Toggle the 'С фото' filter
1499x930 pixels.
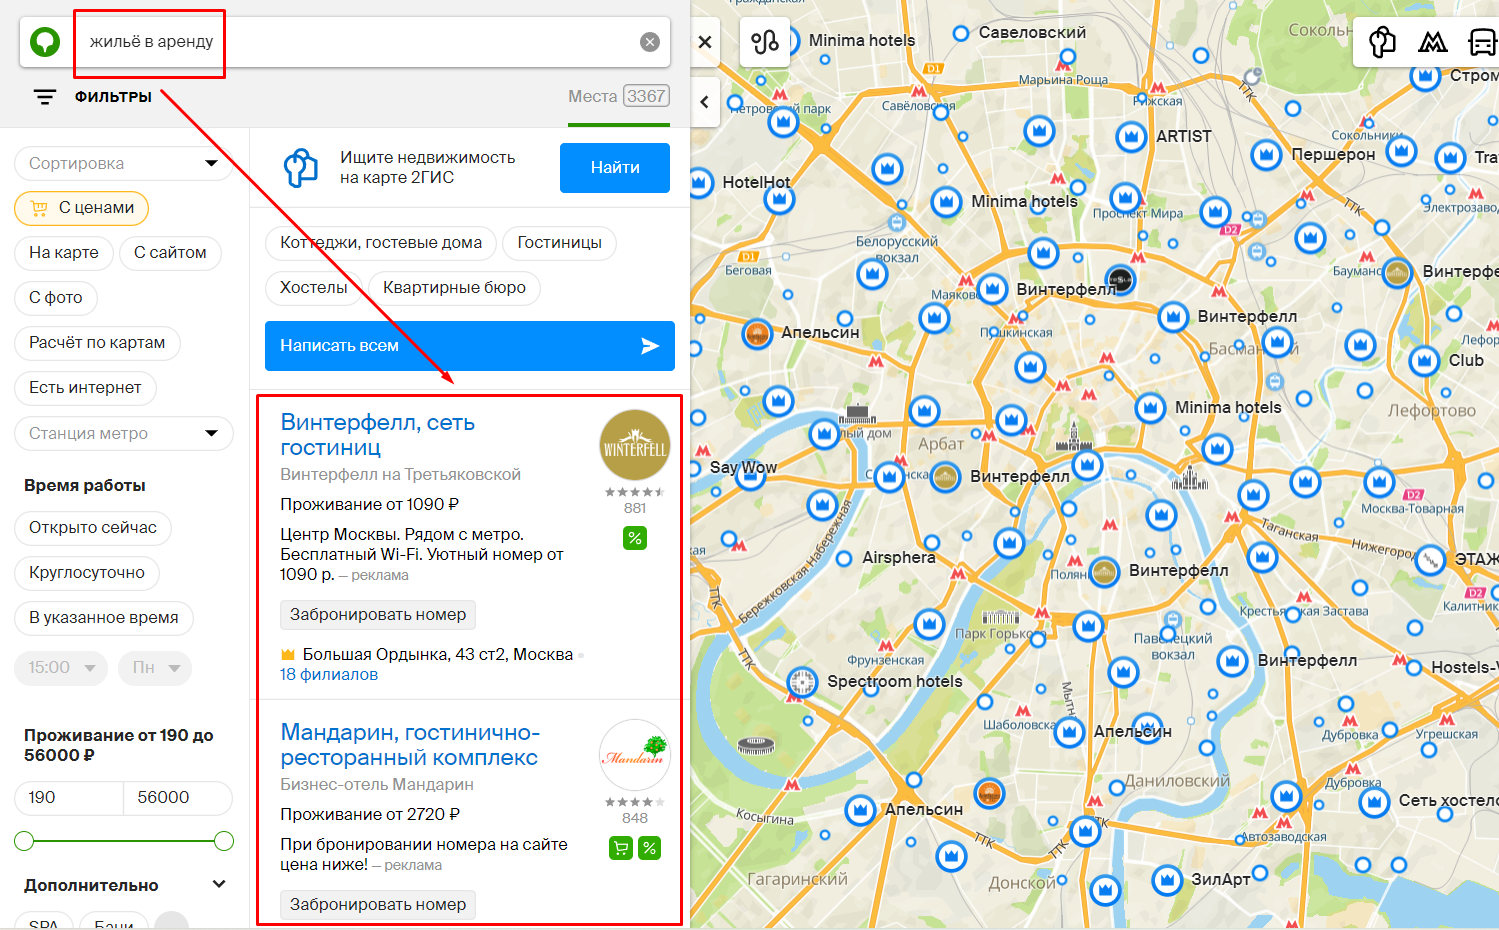[56, 298]
